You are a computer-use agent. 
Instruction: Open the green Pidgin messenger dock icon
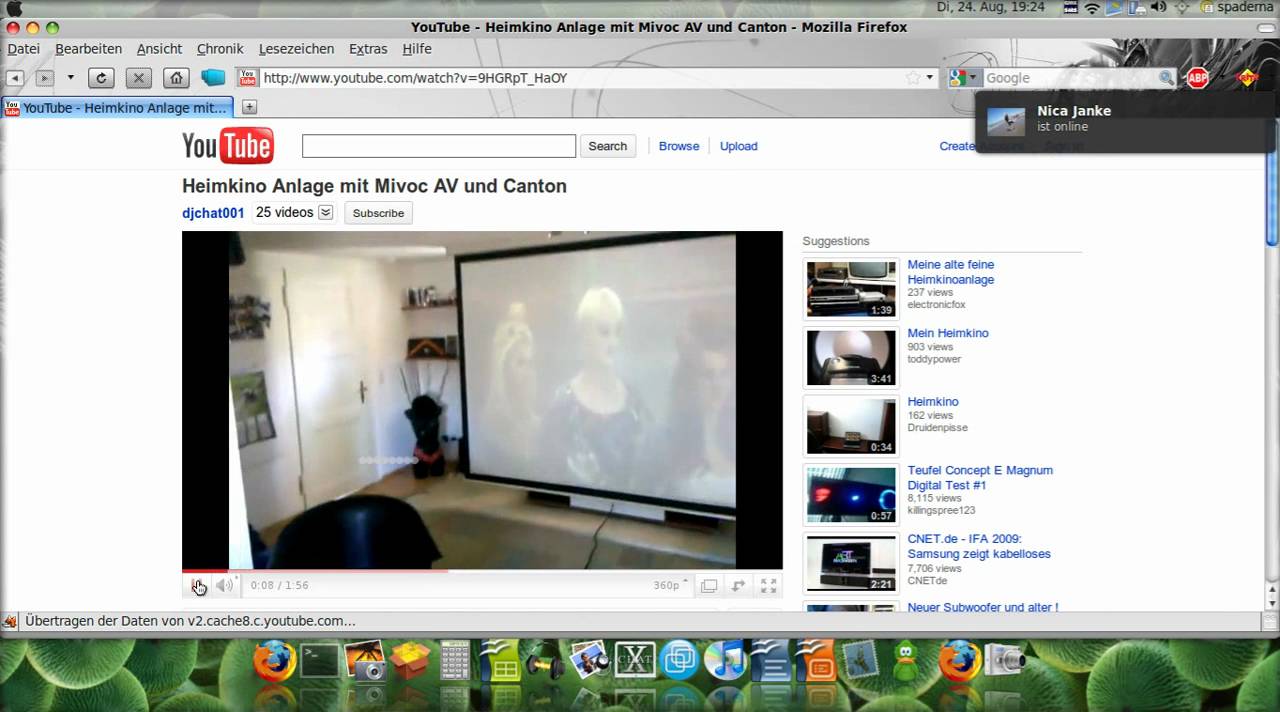(x=907, y=661)
